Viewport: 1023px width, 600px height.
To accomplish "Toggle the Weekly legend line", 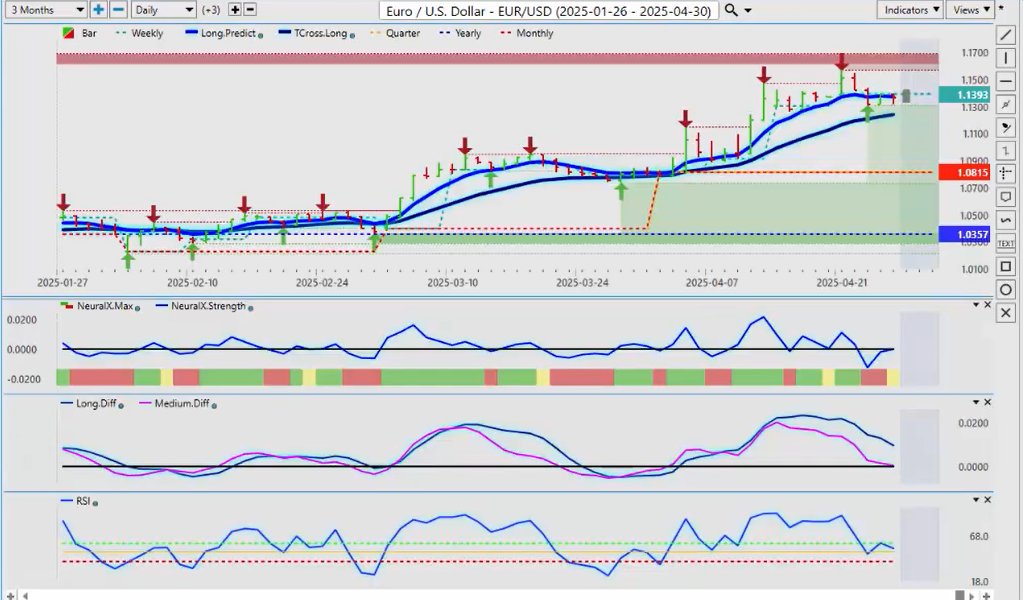I will [140, 33].
